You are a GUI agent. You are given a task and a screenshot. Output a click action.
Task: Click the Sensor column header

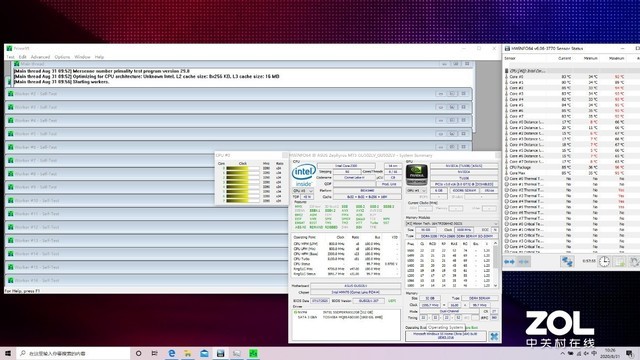pos(510,58)
